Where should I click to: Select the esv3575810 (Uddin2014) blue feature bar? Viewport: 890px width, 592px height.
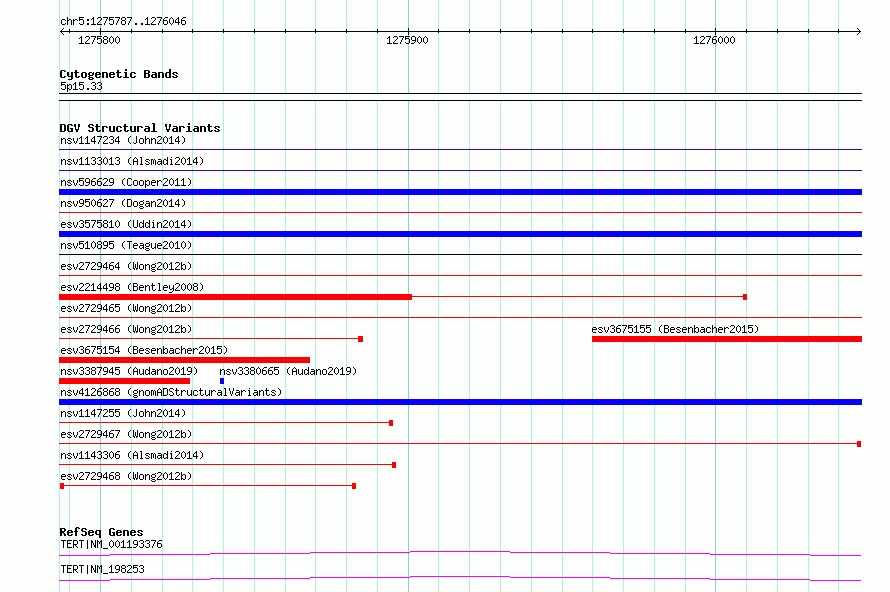pos(460,234)
